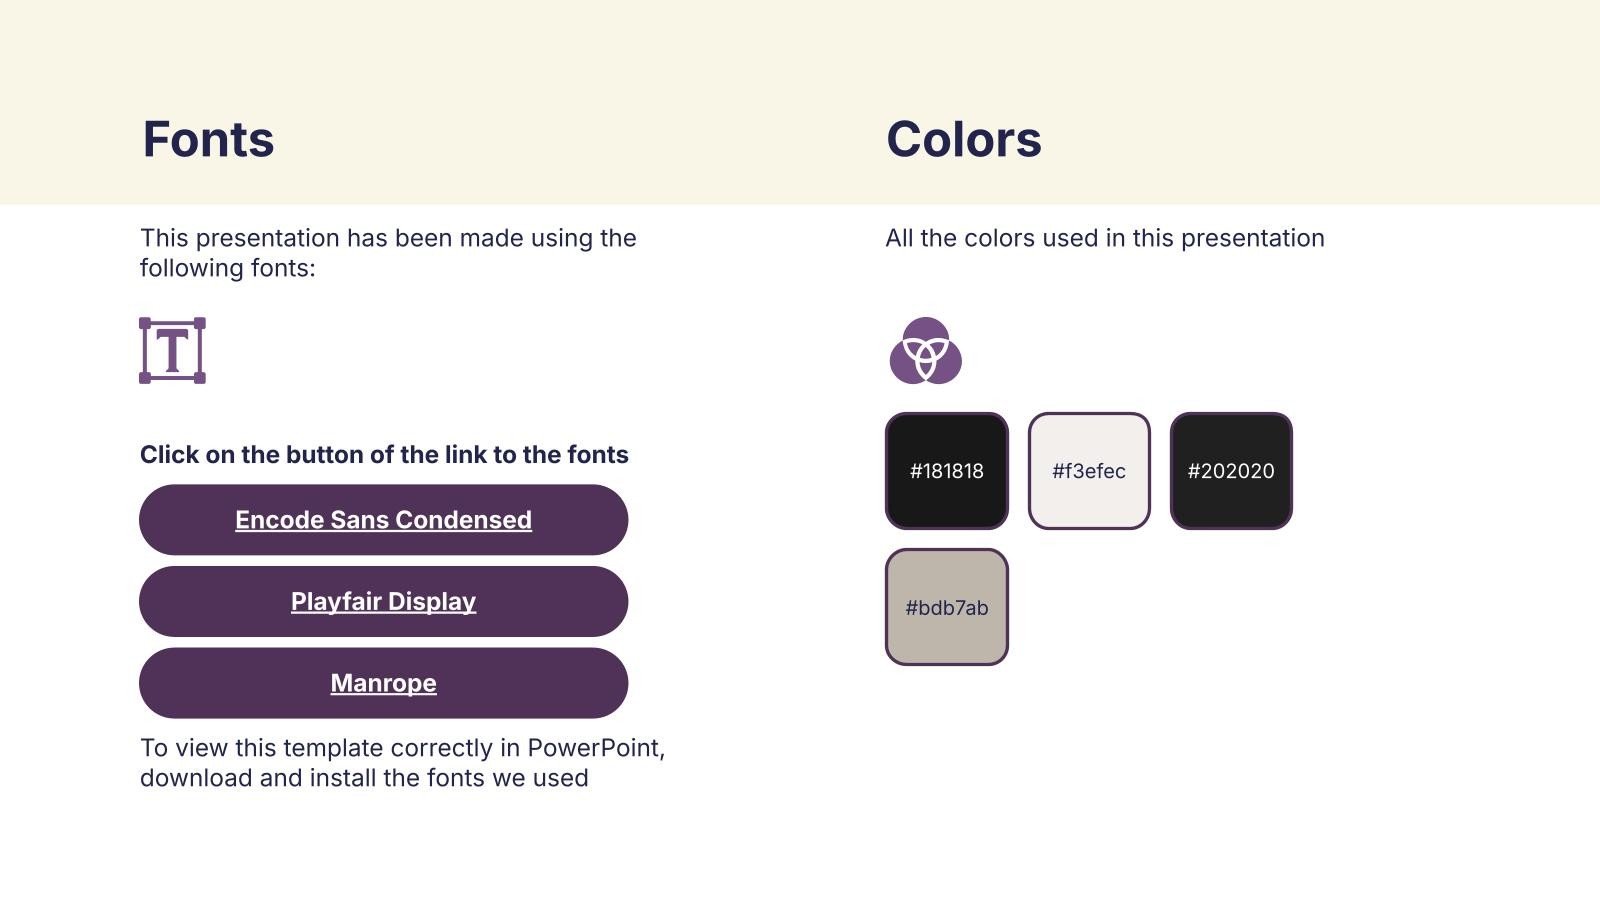
Task: Follow the Manrope font link
Action: [383, 684]
